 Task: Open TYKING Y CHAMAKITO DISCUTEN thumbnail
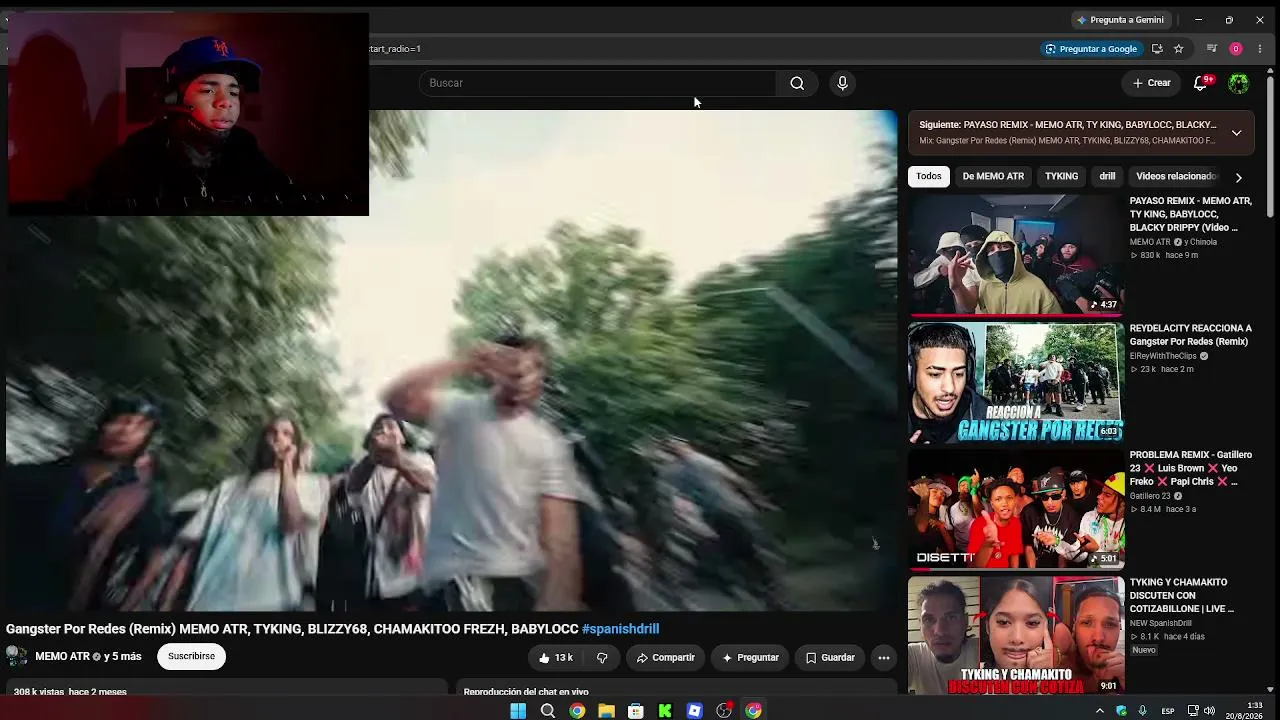1016,635
